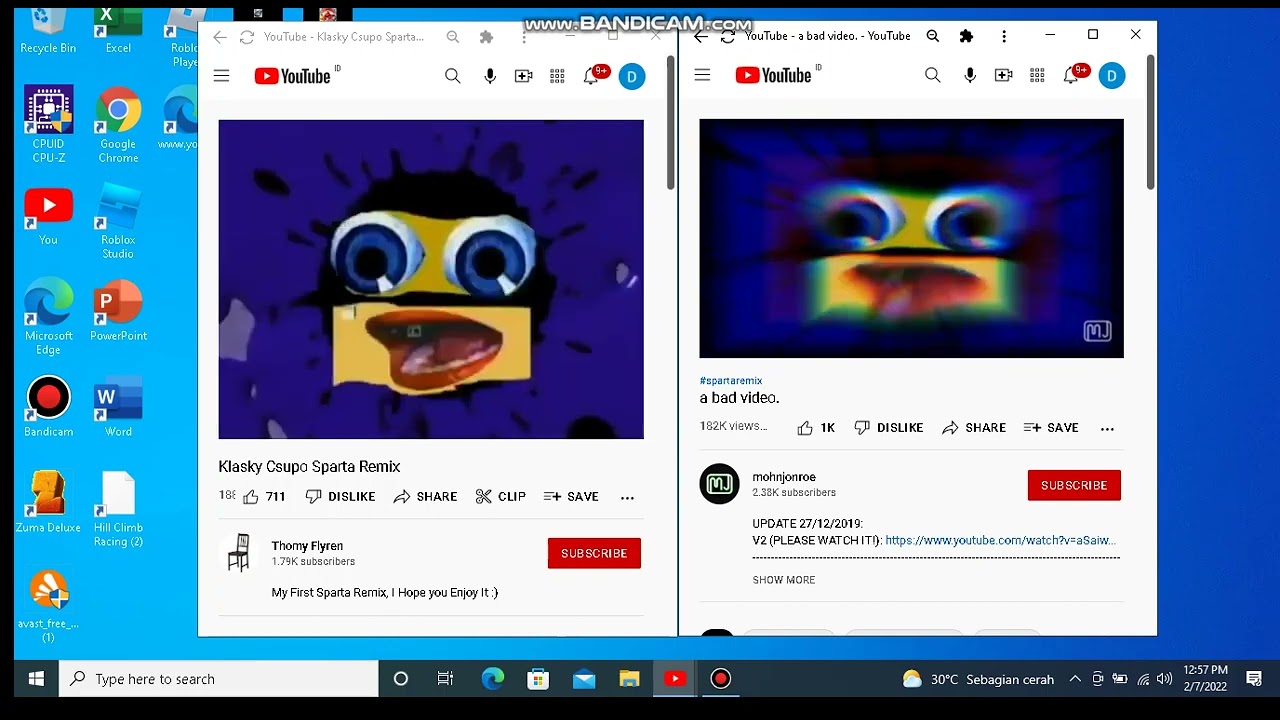Start voice search in Klasky Csupo window
The height and width of the screenshot is (720, 1280).
click(490, 76)
